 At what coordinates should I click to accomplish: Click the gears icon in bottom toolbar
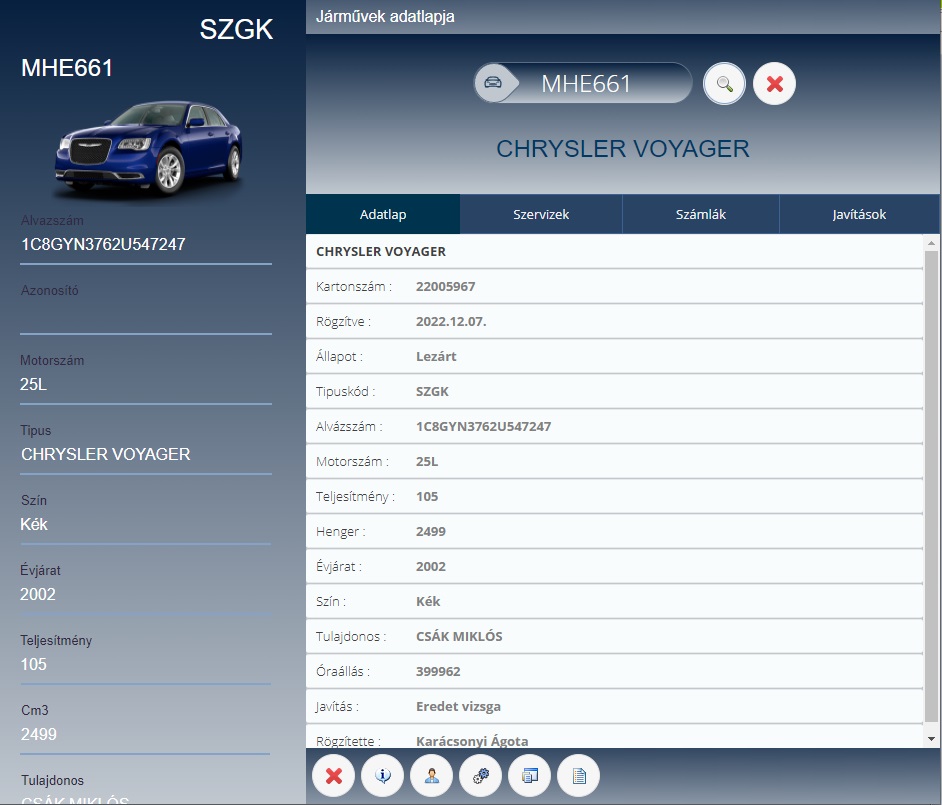pyautogui.click(x=481, y=776)
